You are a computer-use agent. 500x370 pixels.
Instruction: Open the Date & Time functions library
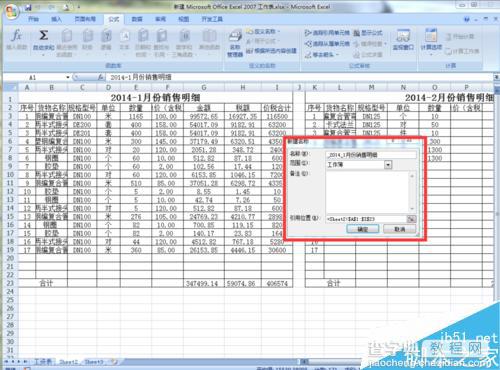(x=143, y=43)
